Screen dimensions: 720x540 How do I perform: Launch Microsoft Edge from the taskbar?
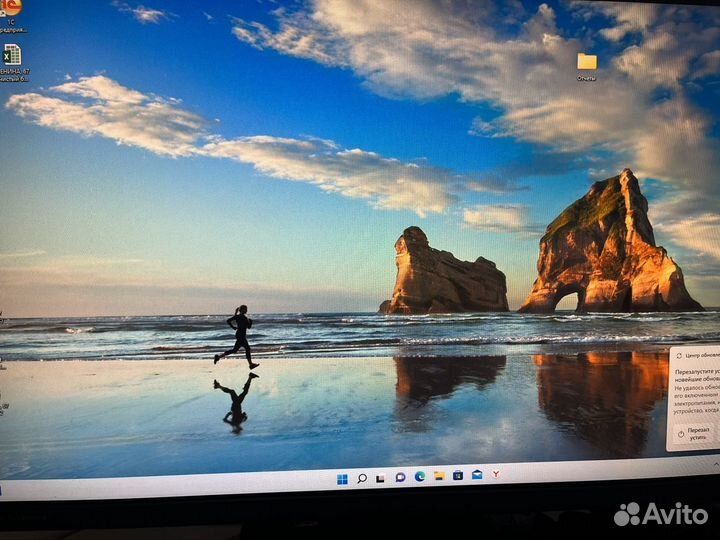[x=420, y=477]
